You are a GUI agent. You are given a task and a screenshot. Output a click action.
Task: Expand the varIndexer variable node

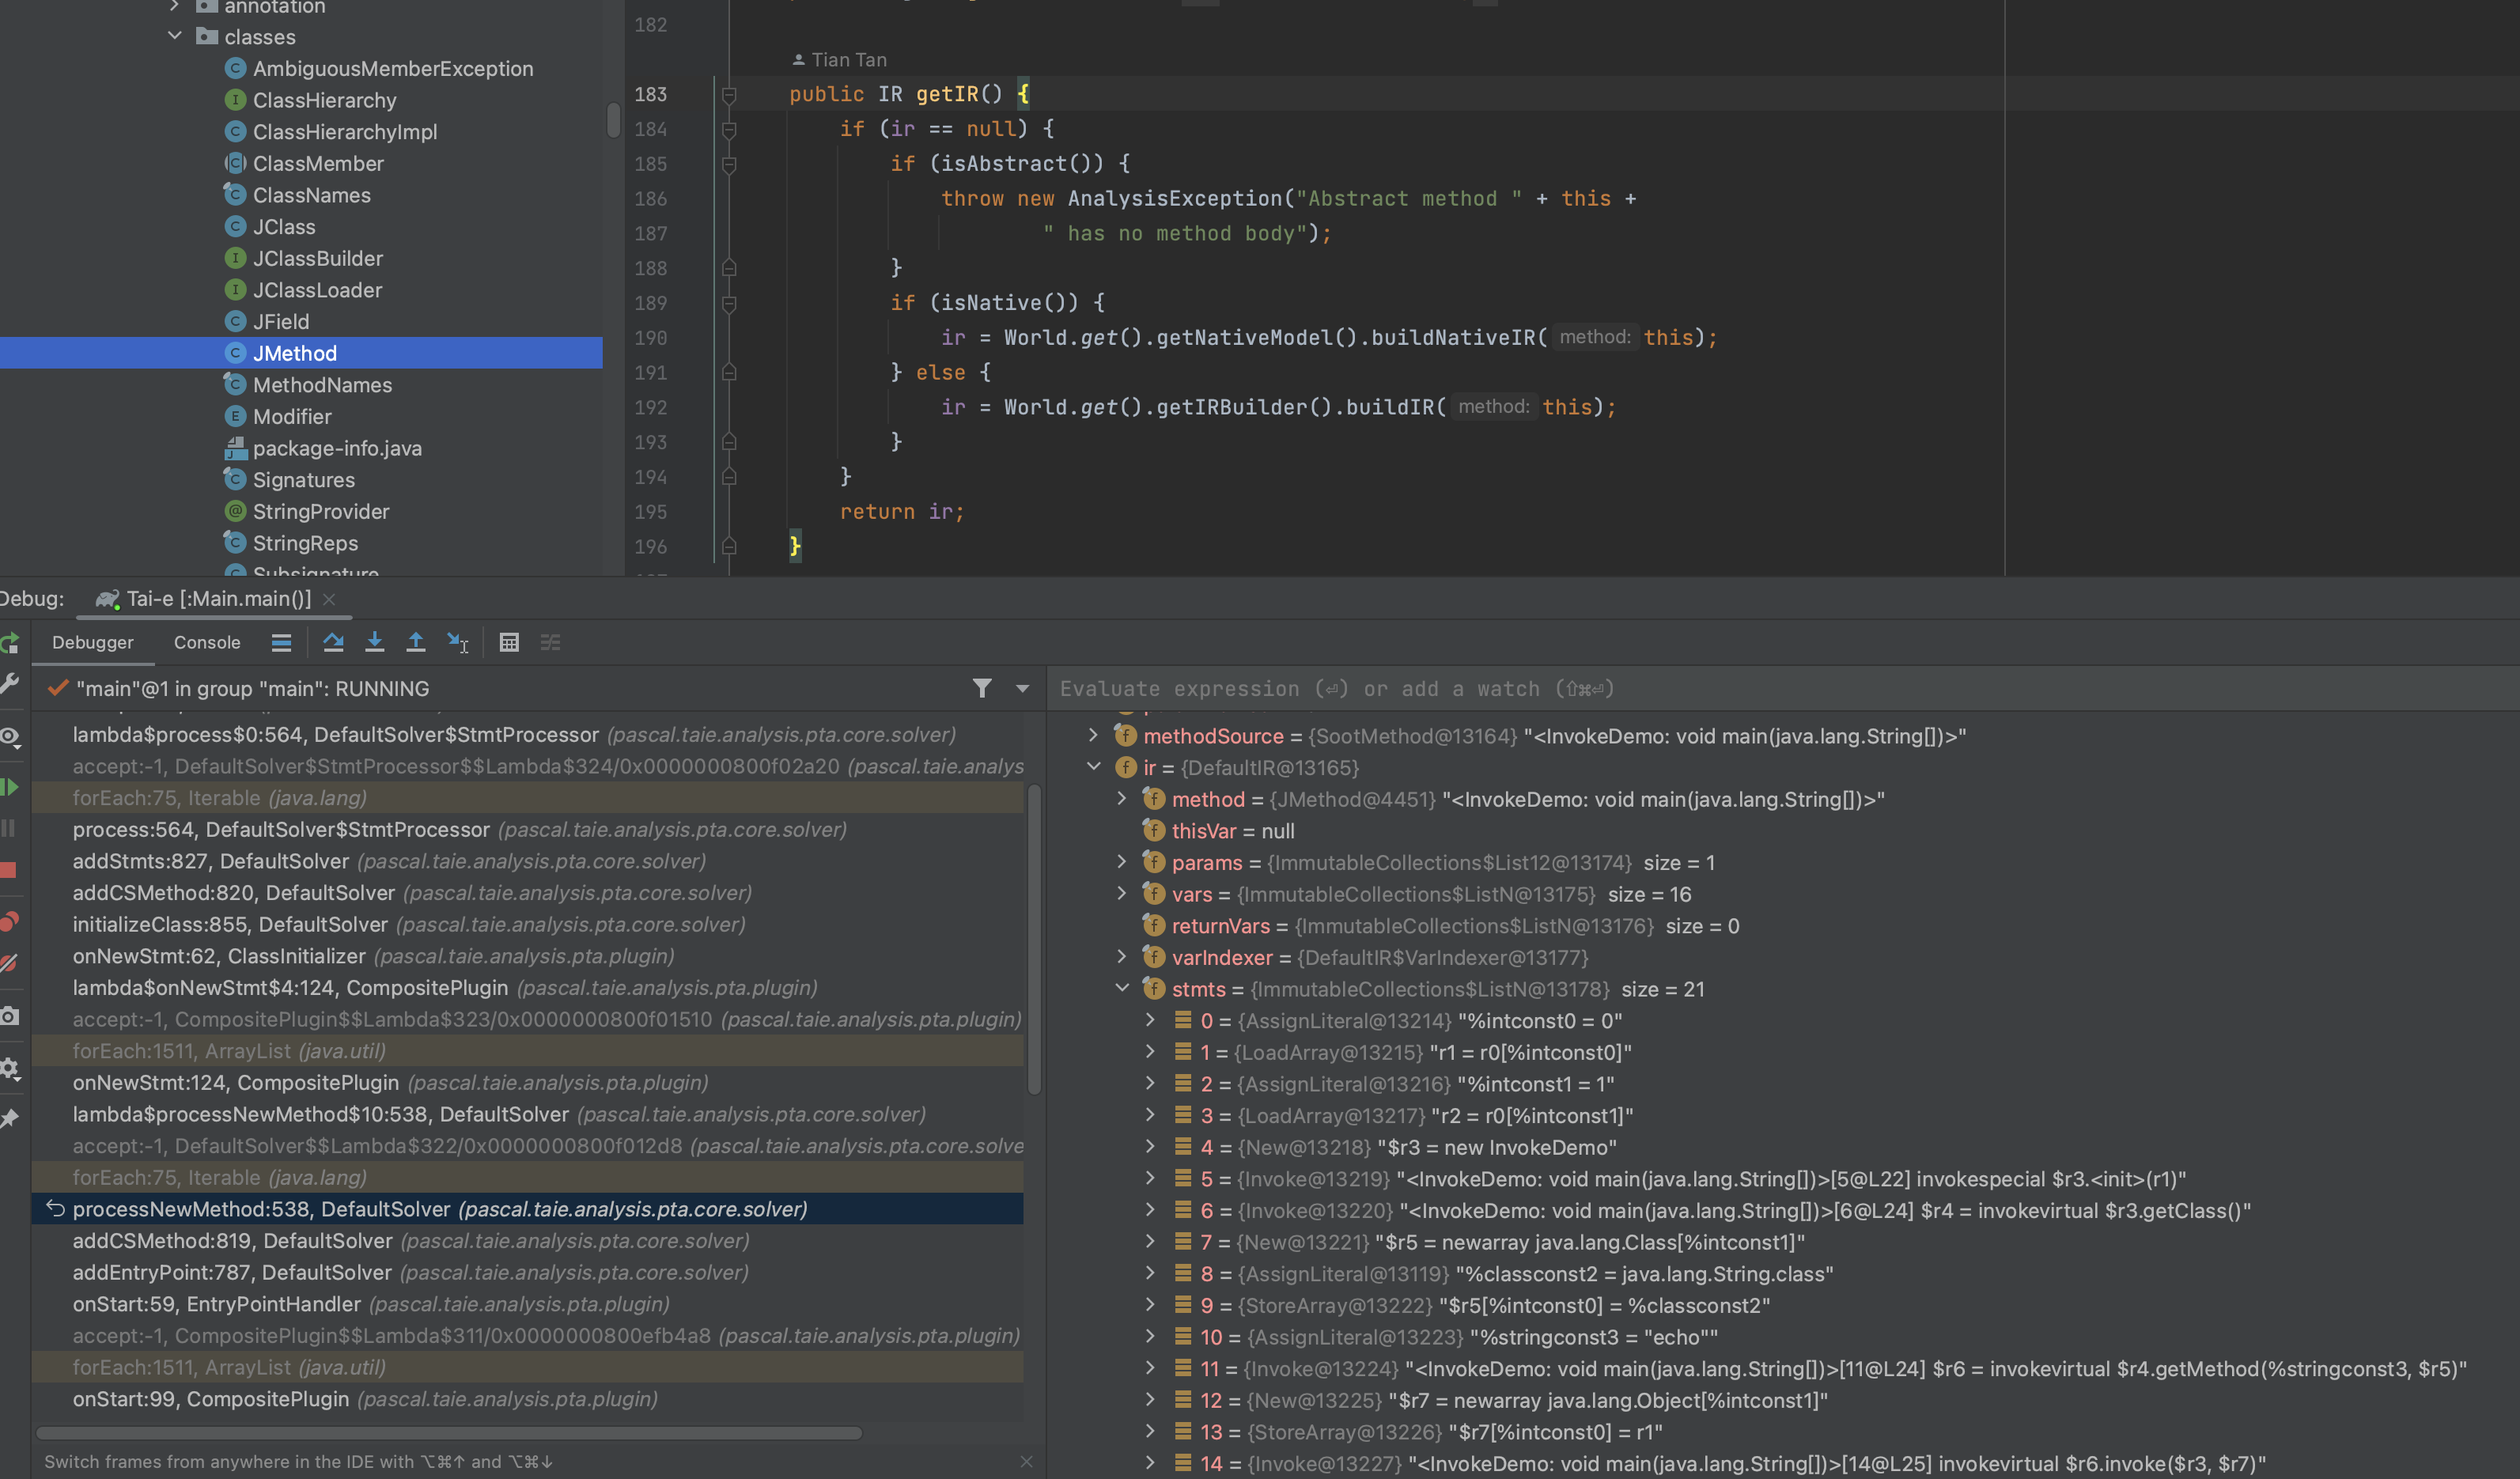pyautogui.click(x=1122, y=956)
